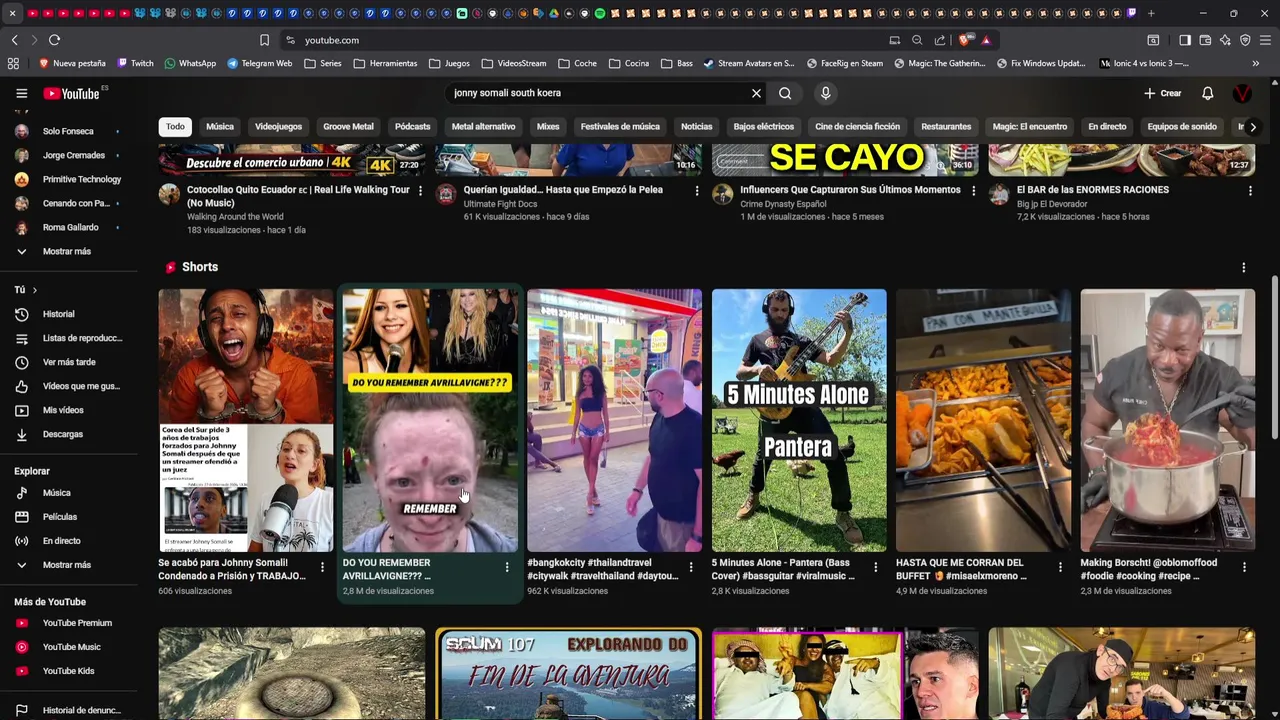Screen dimensions: 1280x720
Task: Expand the Tú section chevron
Action: click(34, 290)
